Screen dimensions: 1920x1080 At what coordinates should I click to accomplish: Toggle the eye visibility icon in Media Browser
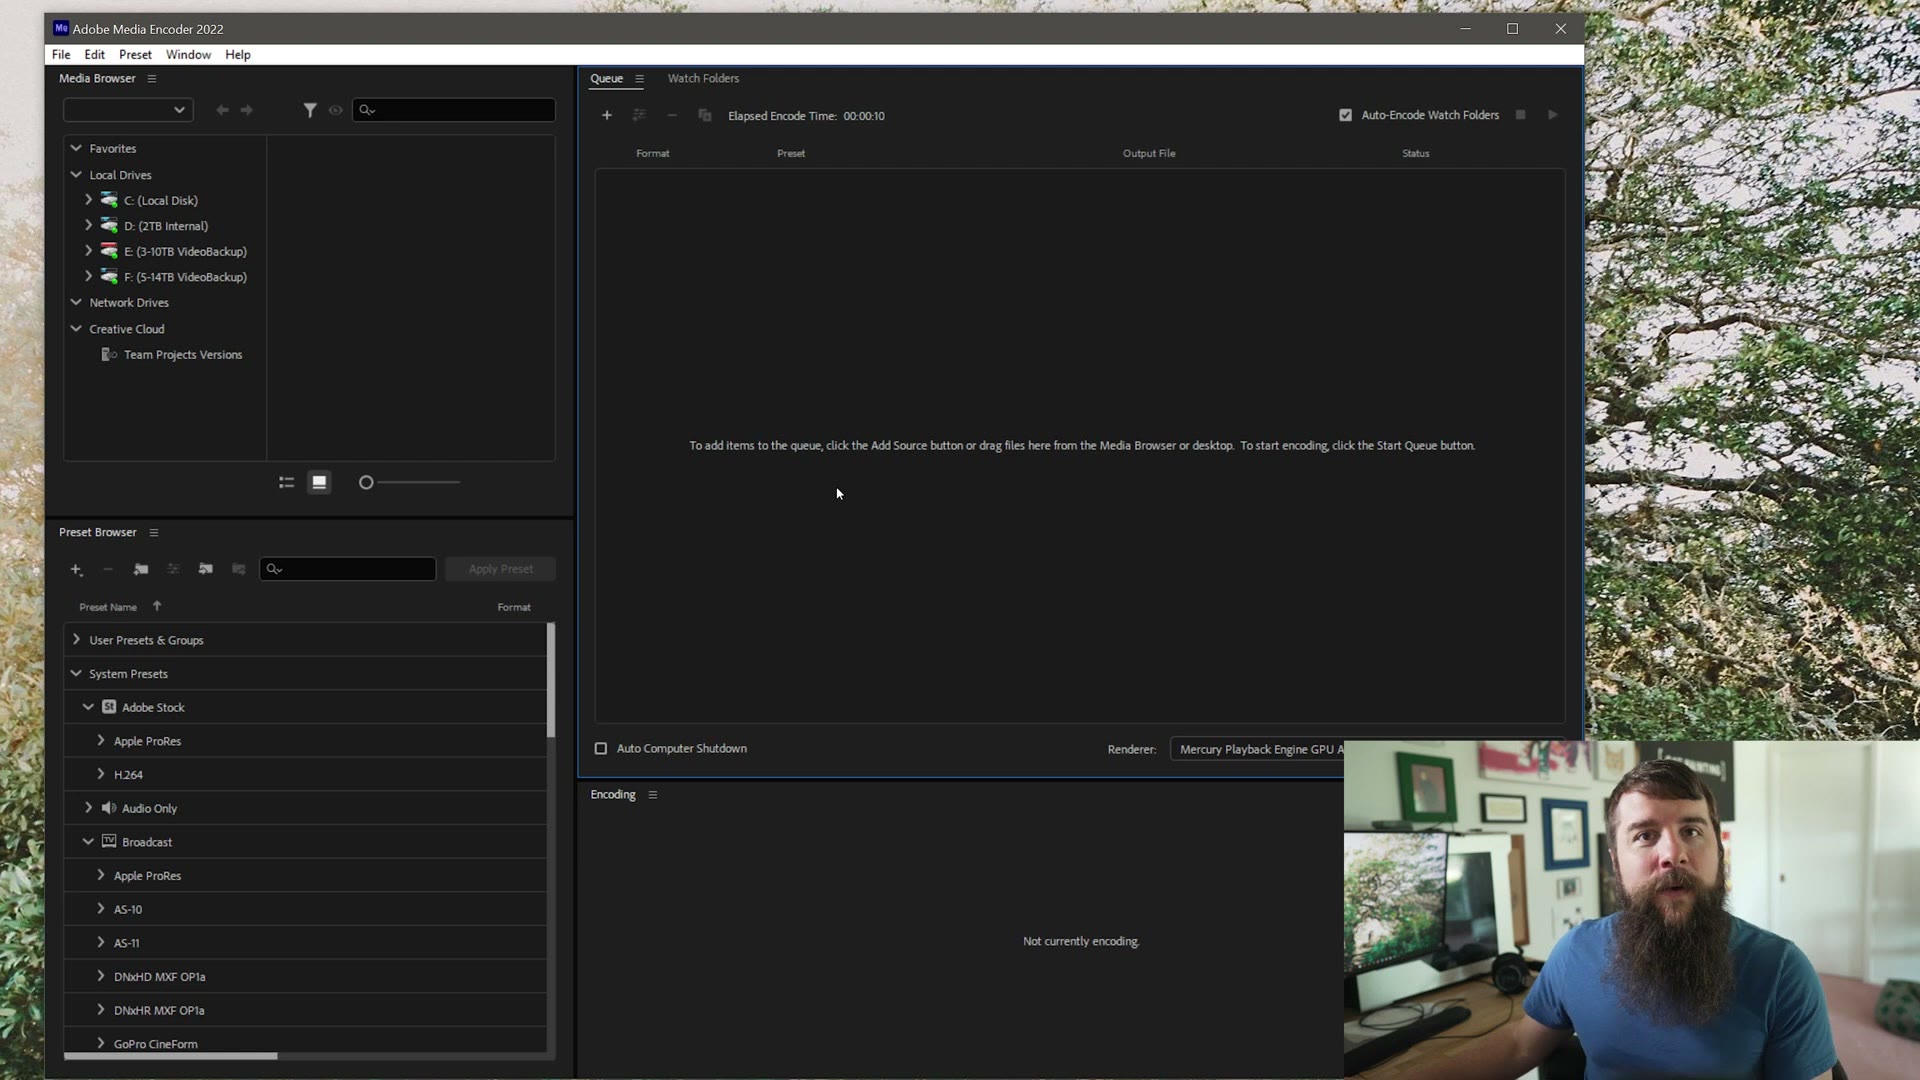point(335,110)
